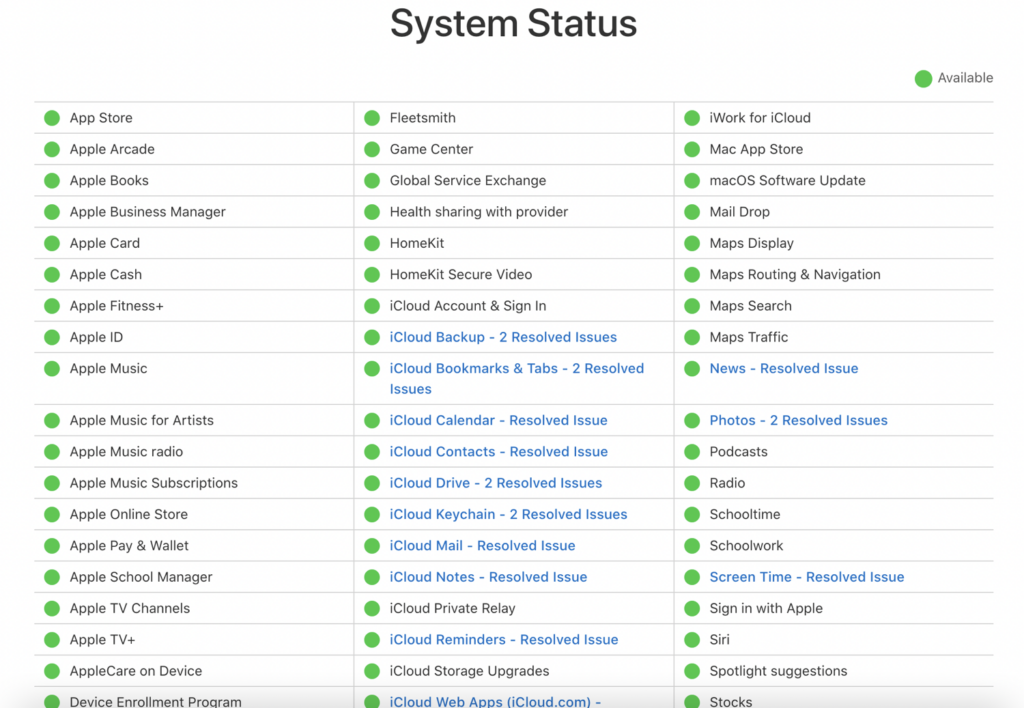Screen dimensions: 1024x708
Task: View the iCloud Calendar resolved issue
Action: 498,421
